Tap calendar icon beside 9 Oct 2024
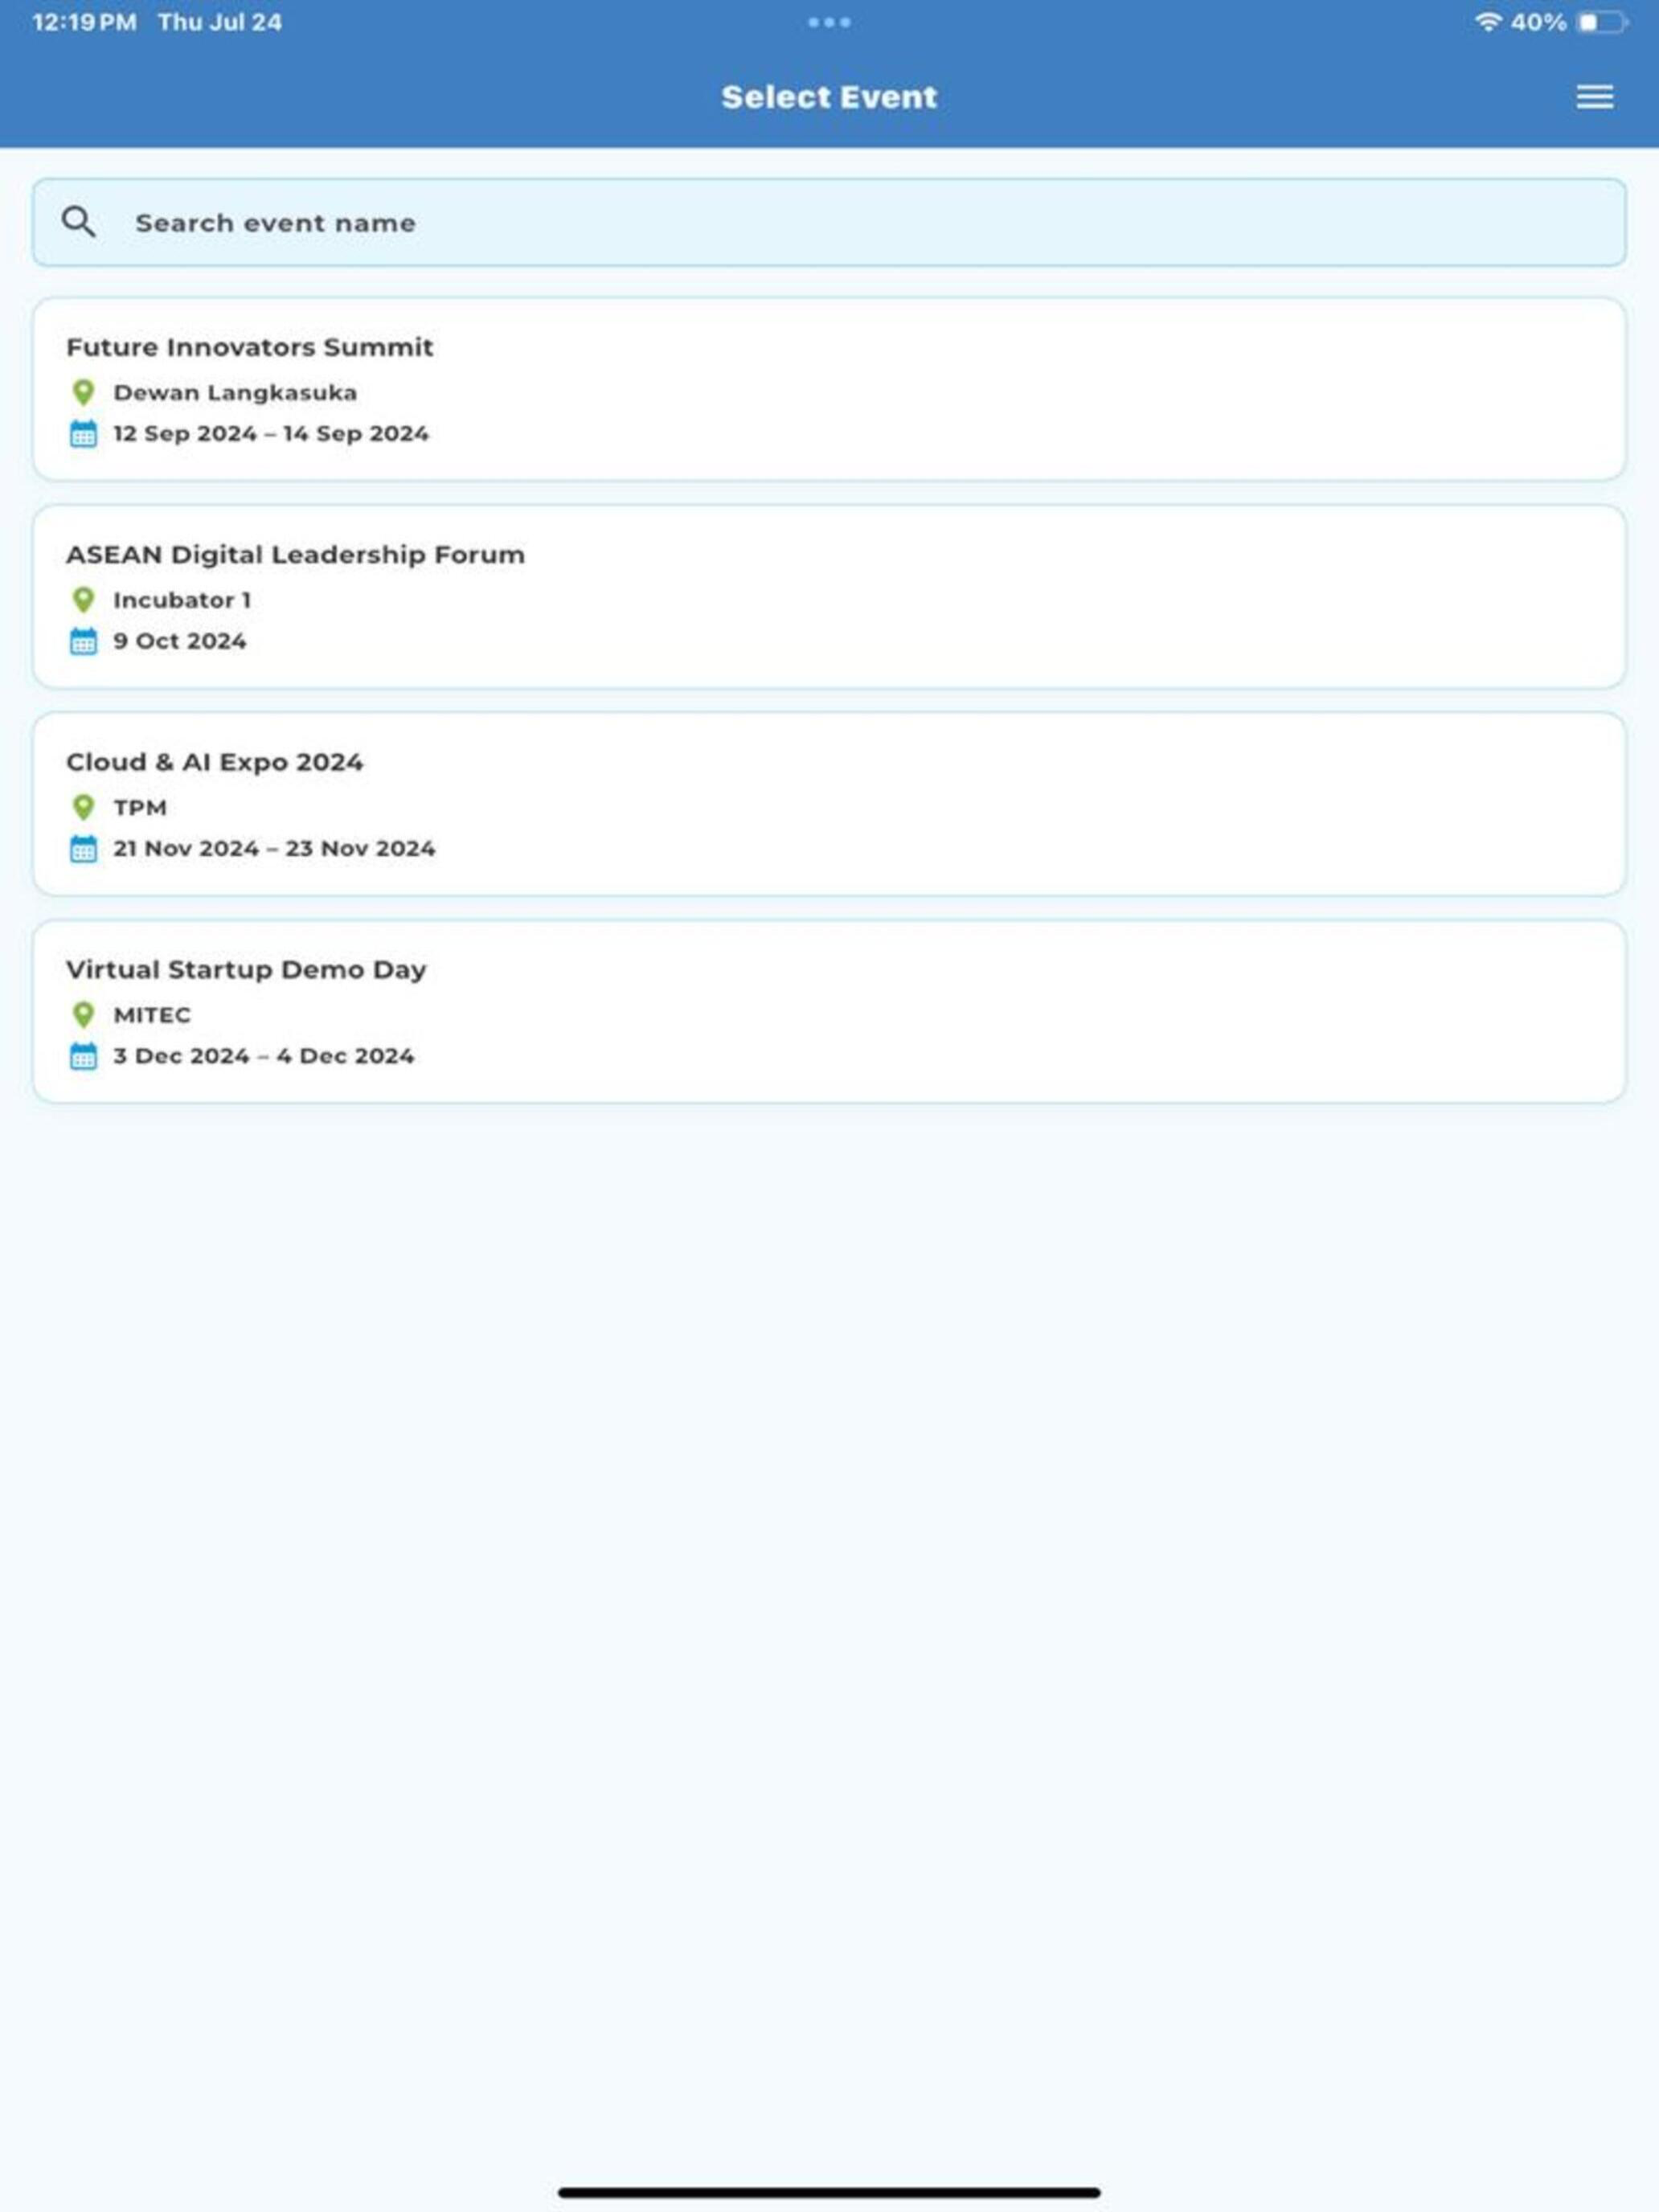1659x2212 pixels. pyautogui.click(x=84, y=641)
